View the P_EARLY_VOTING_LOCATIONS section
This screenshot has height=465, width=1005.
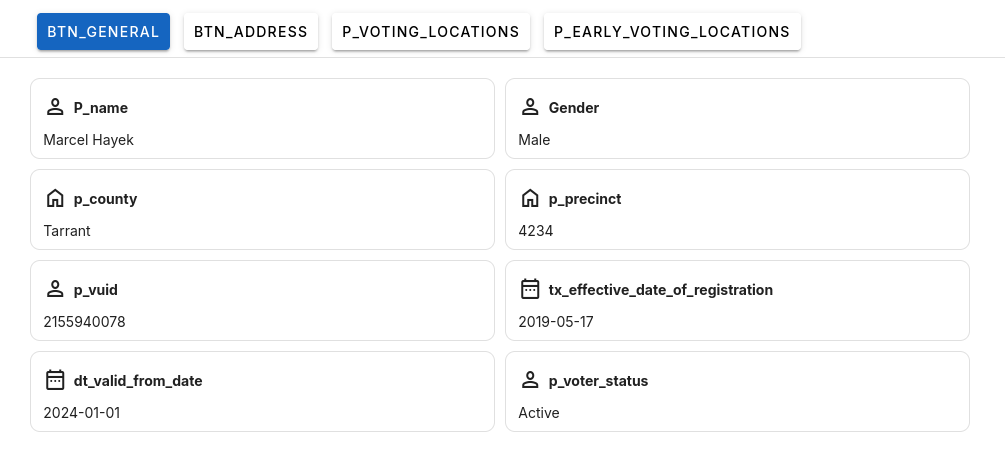pos(672,32)
